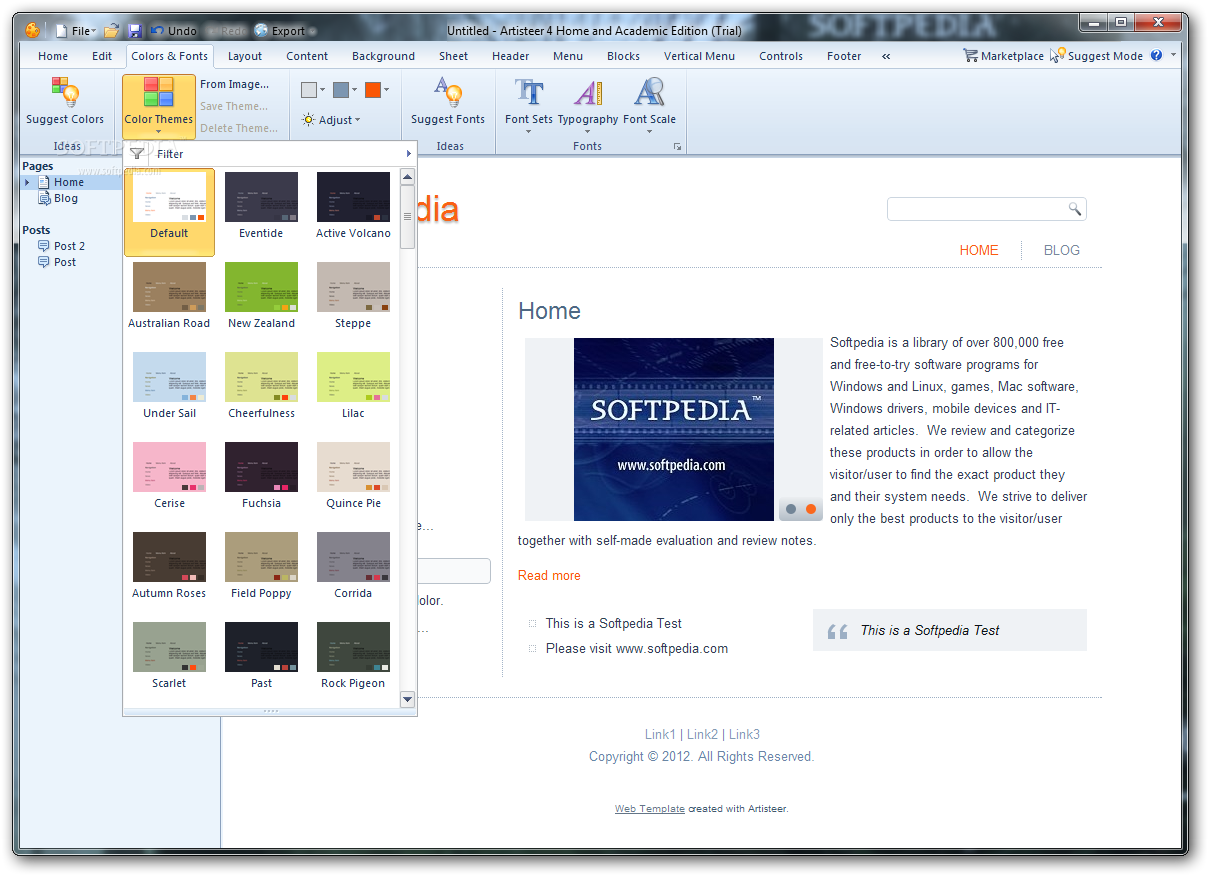Screen dimensions: 1209x876
Task: Click the blue Help question mark icon
Action: tap(1157, 56)
